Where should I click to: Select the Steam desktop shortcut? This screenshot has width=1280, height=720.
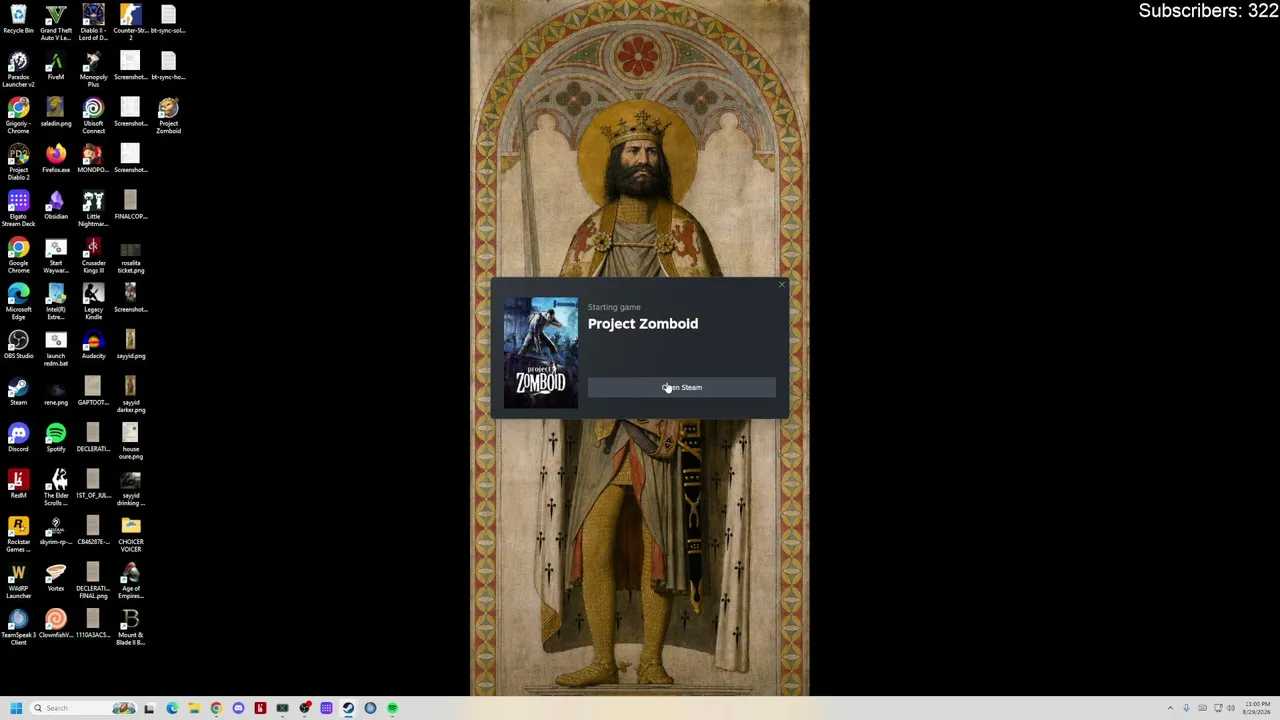[x=18, y=392]
